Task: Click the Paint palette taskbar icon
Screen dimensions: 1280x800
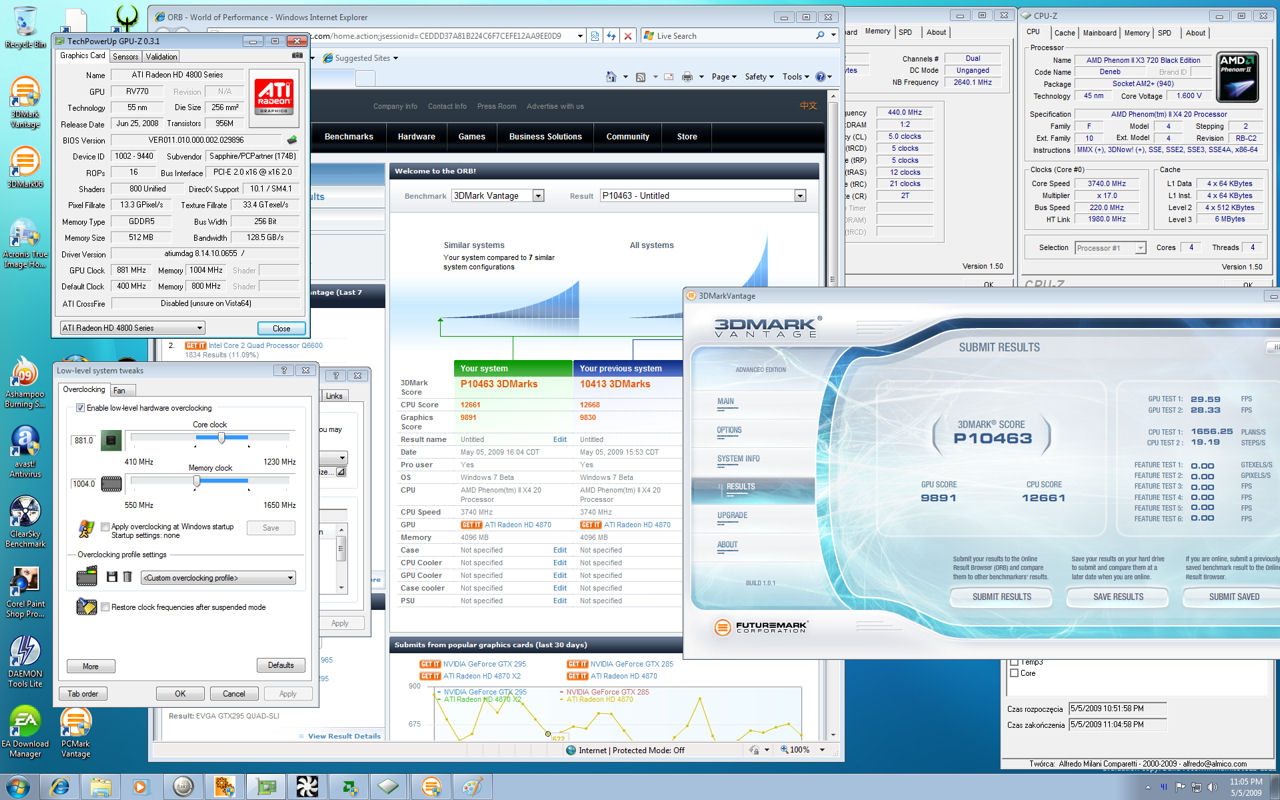Action: [x=470, y=786]
